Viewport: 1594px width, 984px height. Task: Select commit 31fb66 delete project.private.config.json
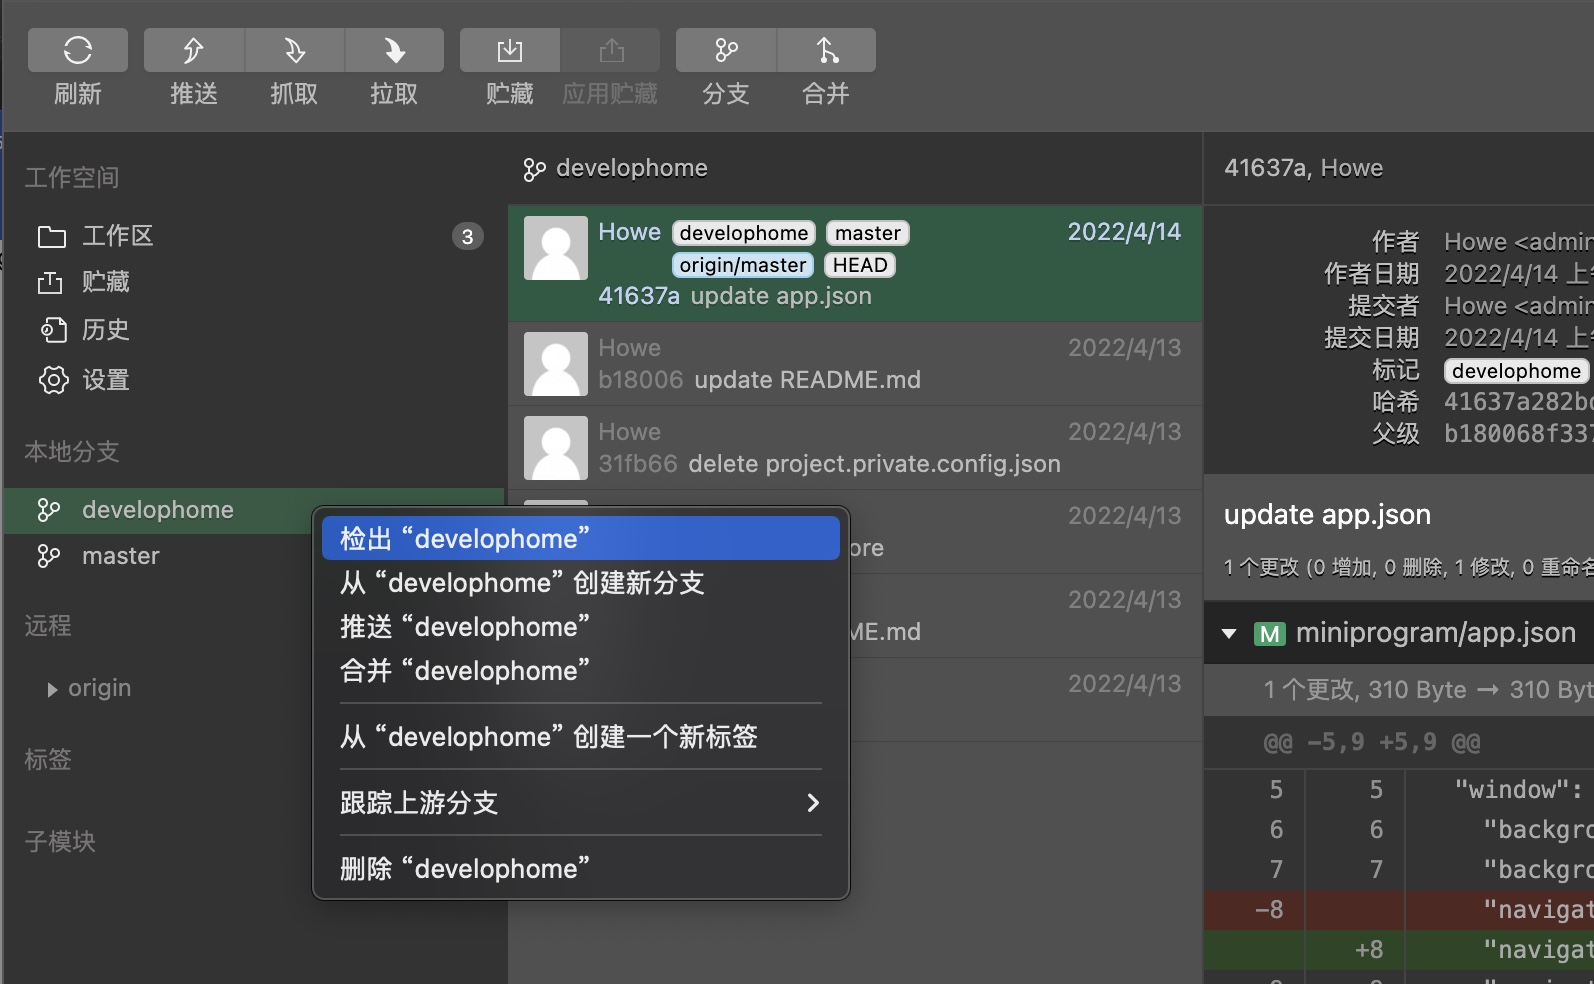(855, 448)
